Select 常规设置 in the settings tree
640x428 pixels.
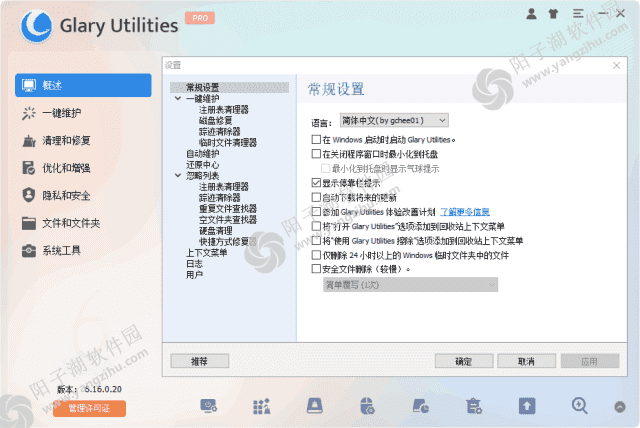pyautogui.click(x=229, y=87)
